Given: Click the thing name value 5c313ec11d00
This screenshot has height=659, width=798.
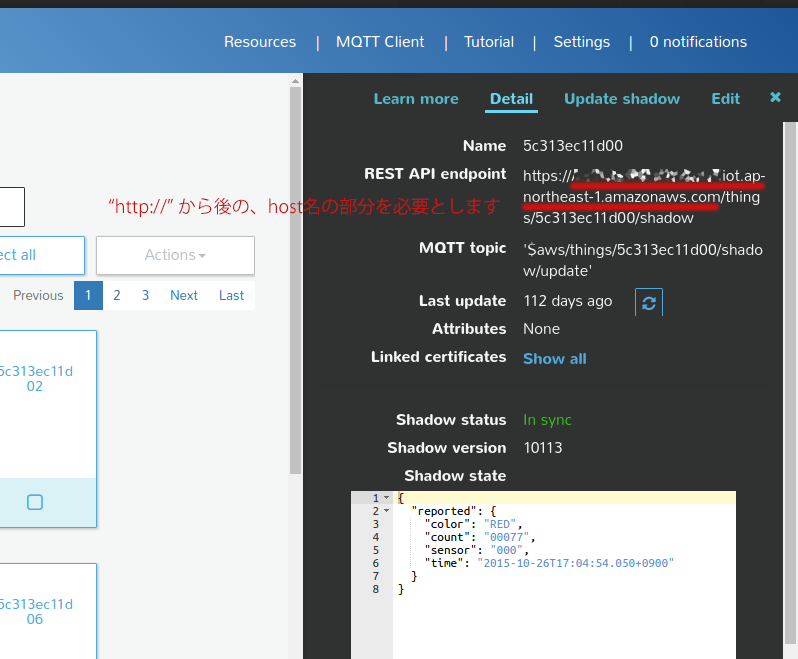Looking at the screenshot, I should pyautogui.click(x=573, y=146).
